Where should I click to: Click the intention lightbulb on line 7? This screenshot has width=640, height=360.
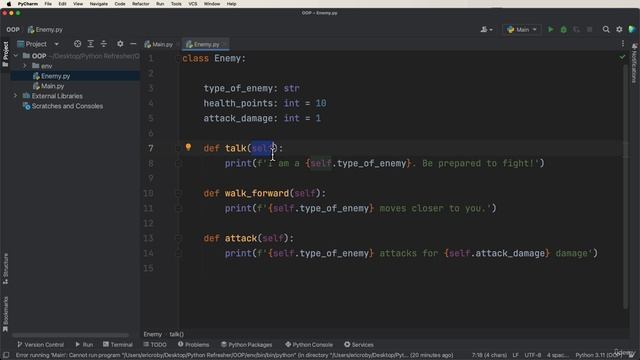point(188,147)
